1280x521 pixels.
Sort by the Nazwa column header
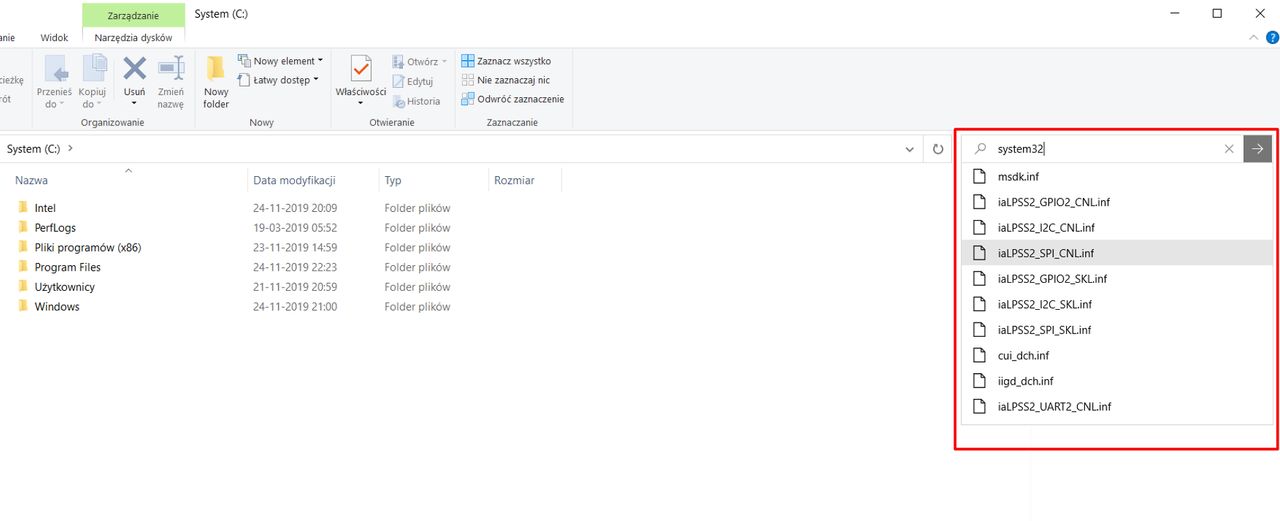click(31, 180)
